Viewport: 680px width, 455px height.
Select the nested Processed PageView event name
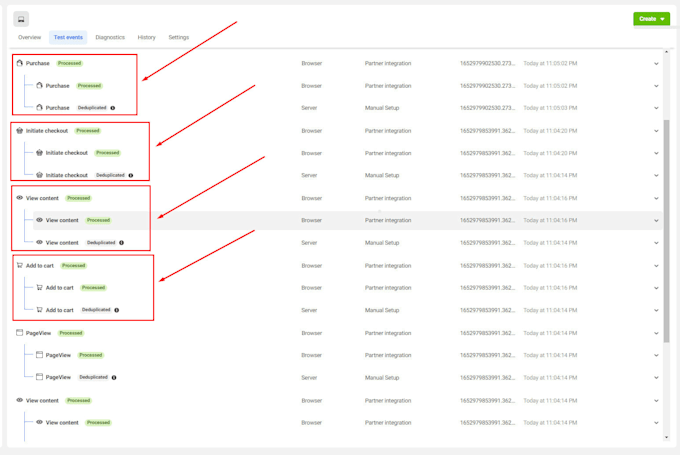coord(58,355)
